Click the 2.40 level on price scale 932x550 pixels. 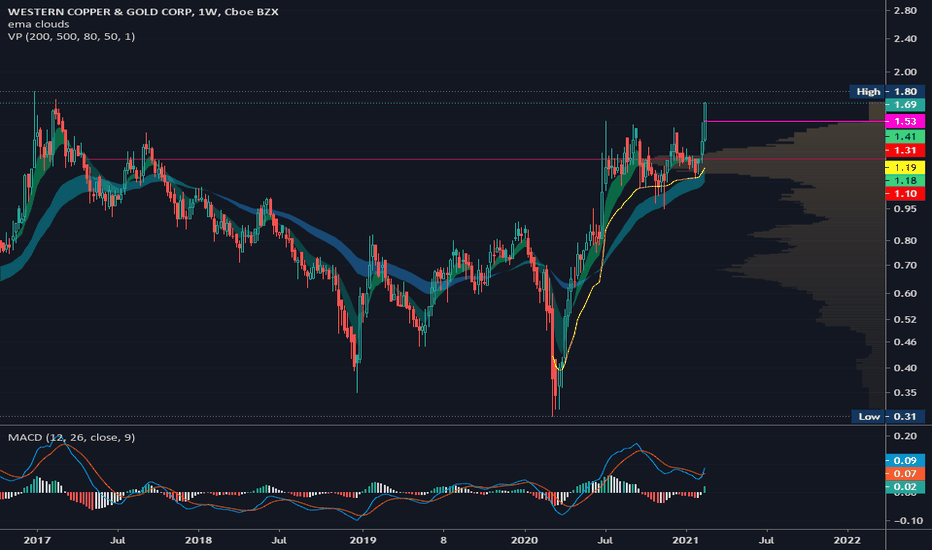pyautogui.click(x=905, y=39)
